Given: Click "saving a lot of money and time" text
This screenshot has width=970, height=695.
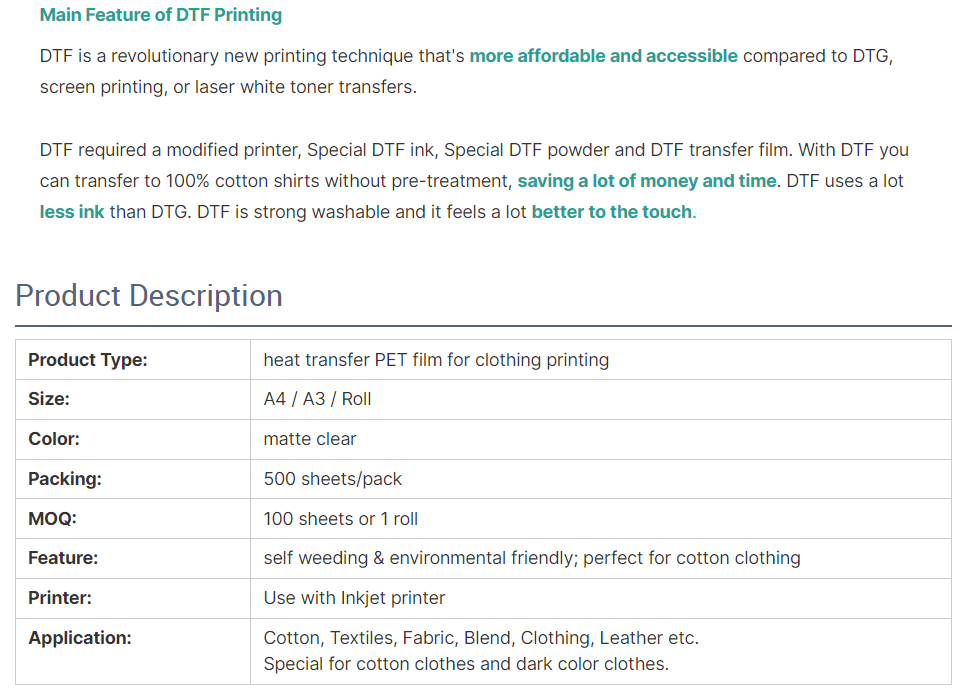Looking at the screenshot, I should click(646, 181).
